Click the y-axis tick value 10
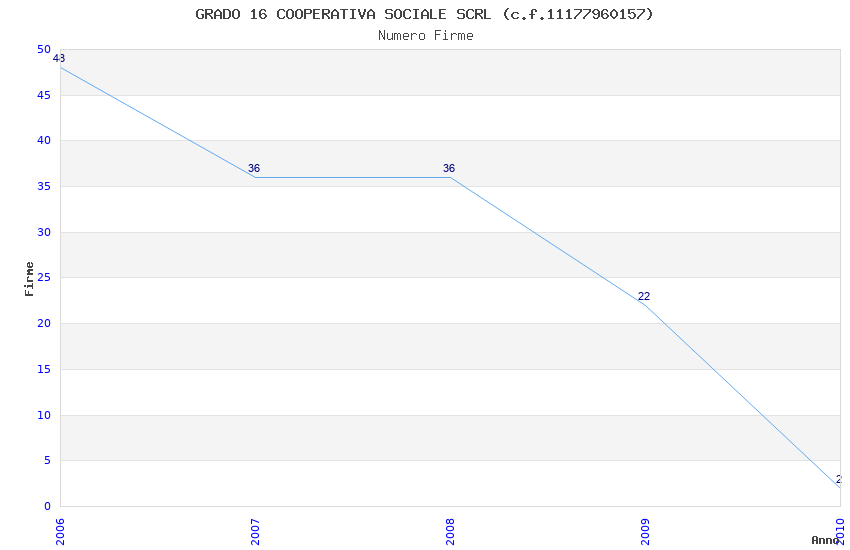This screenshot has height=550, width=850. click(44, 415)
